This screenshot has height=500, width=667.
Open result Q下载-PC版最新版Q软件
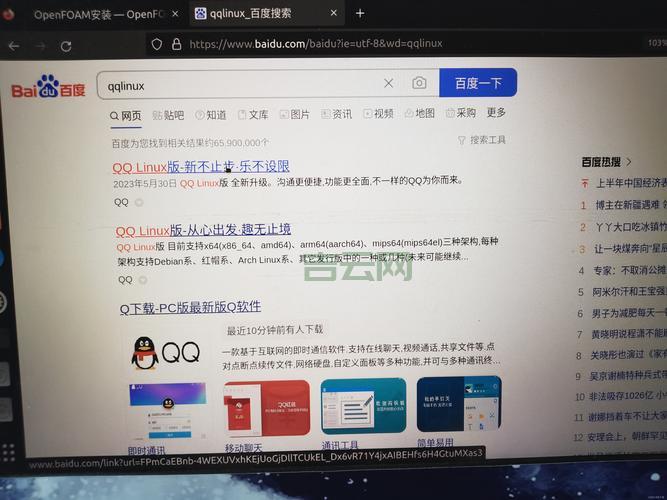190,307
